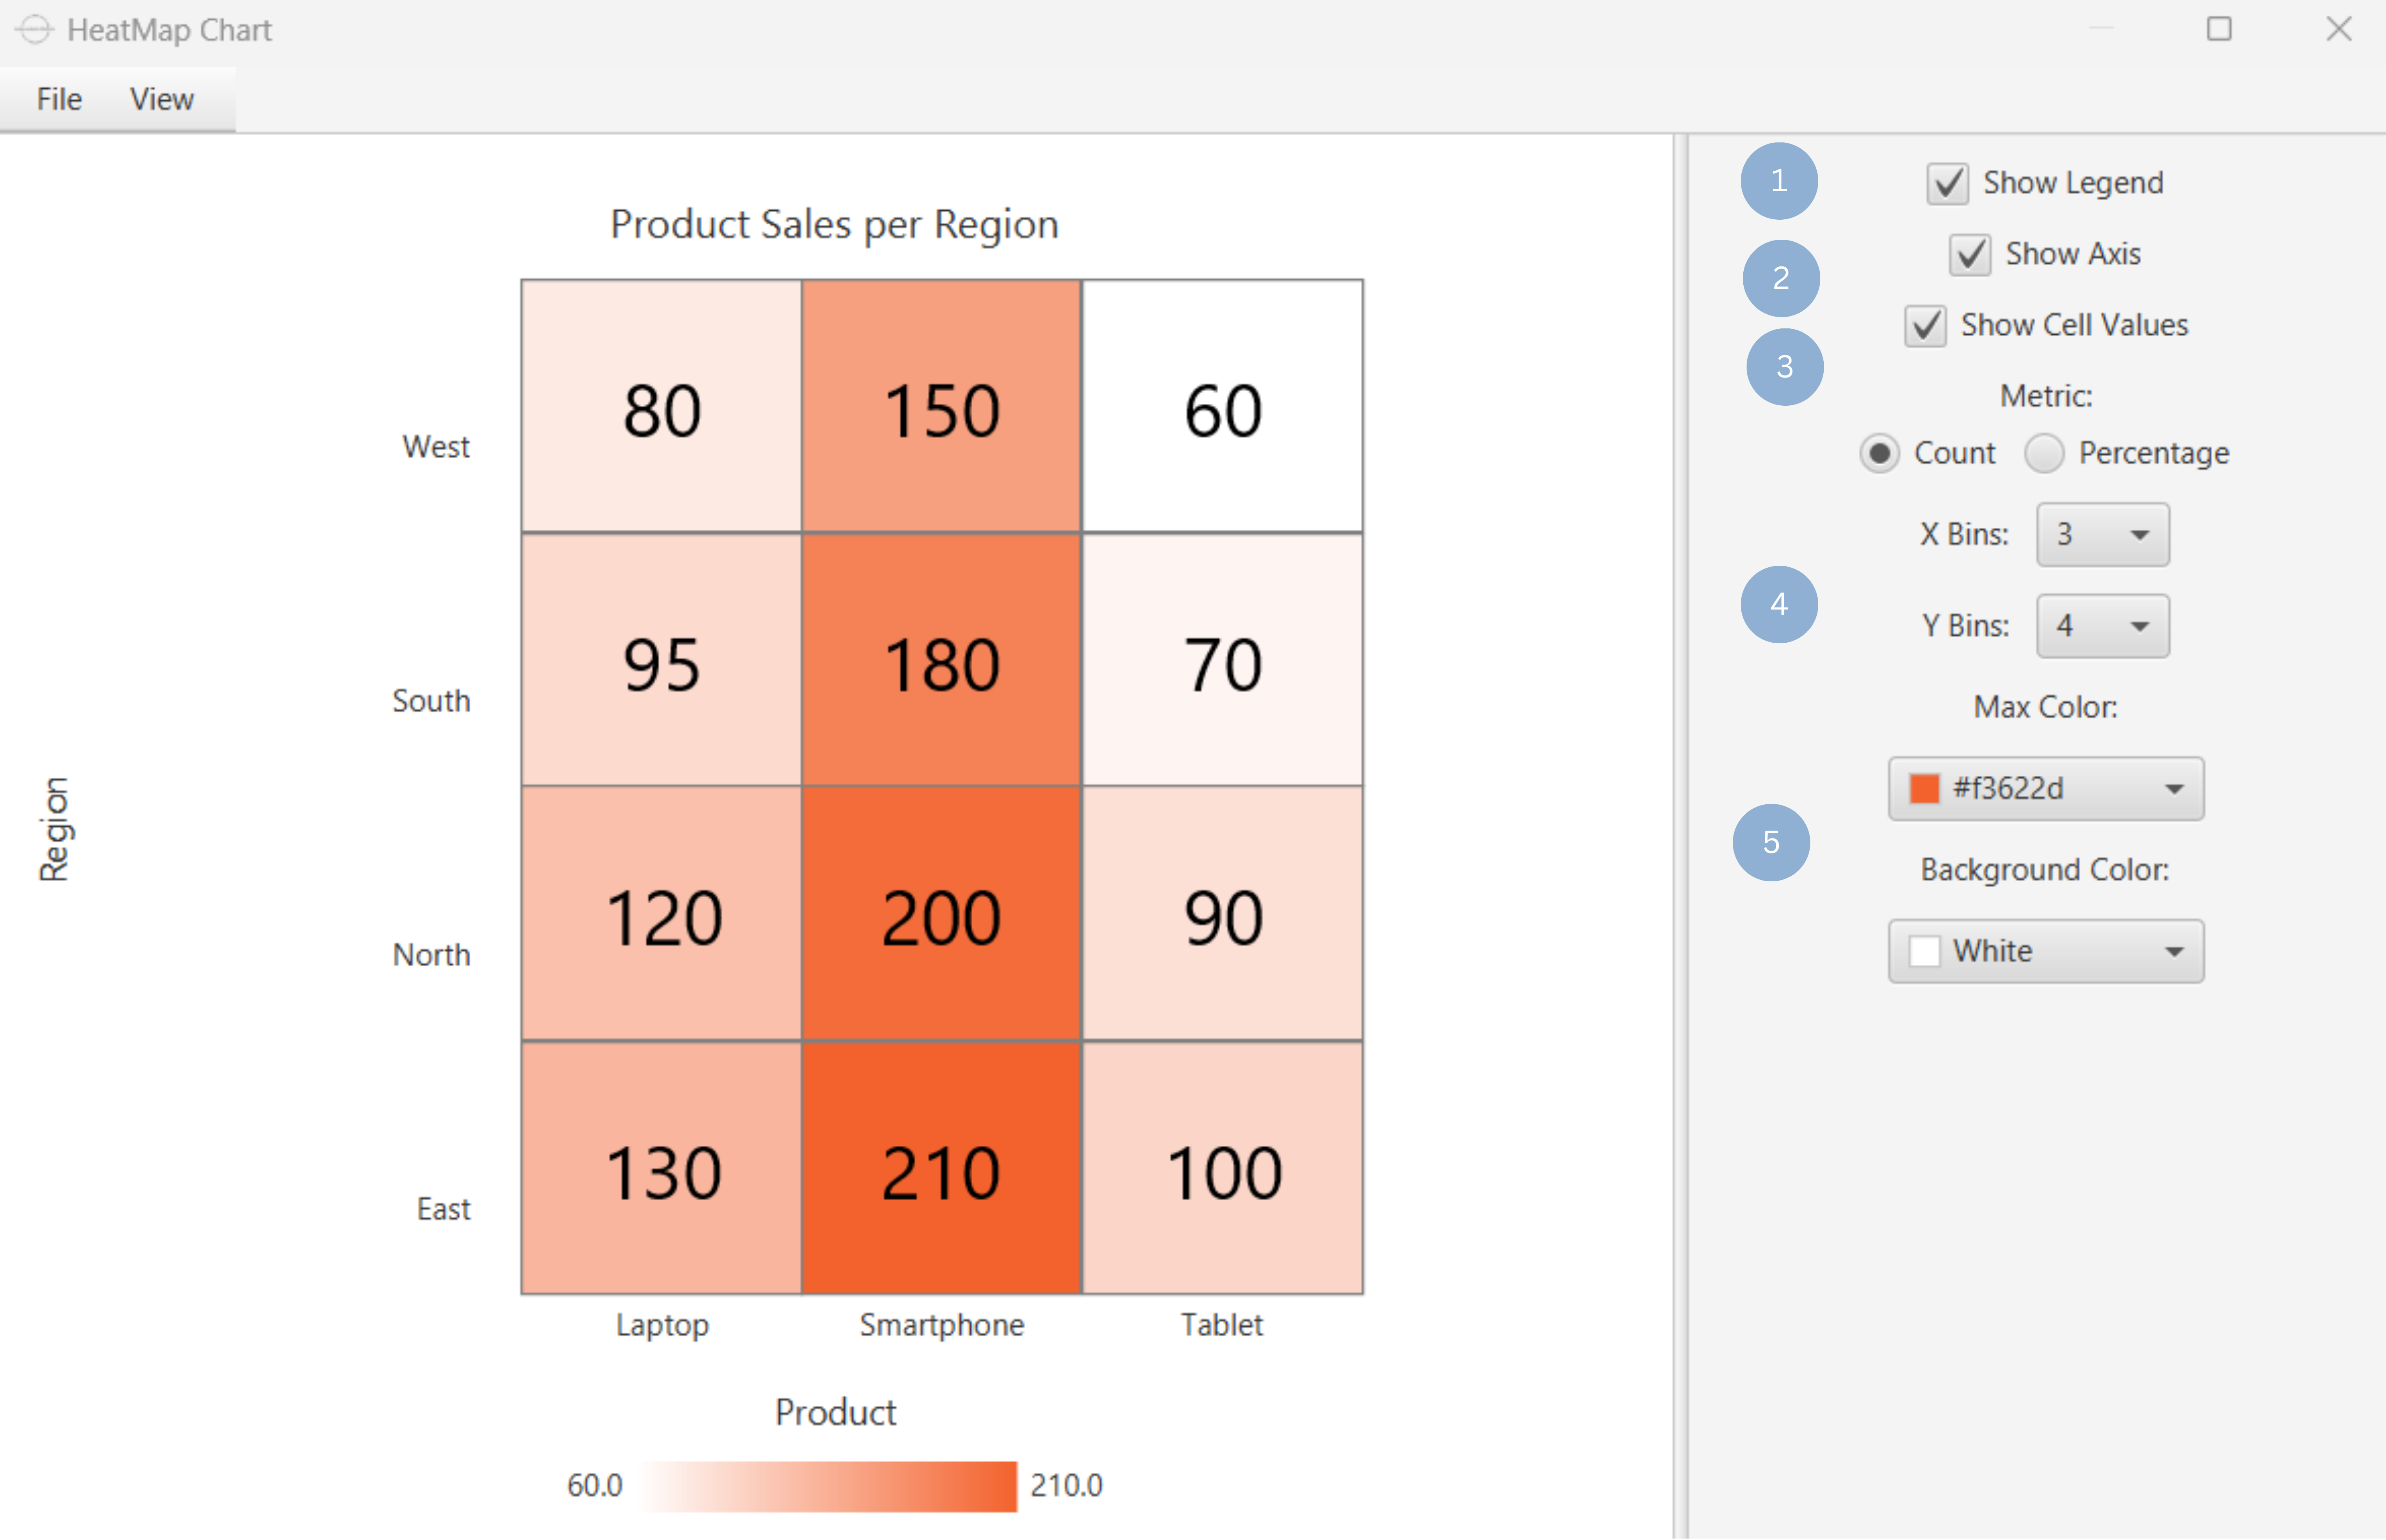Open the Y Bins dropdown
Viewport: 2386px width, 1540px height.
(2101, 626)
